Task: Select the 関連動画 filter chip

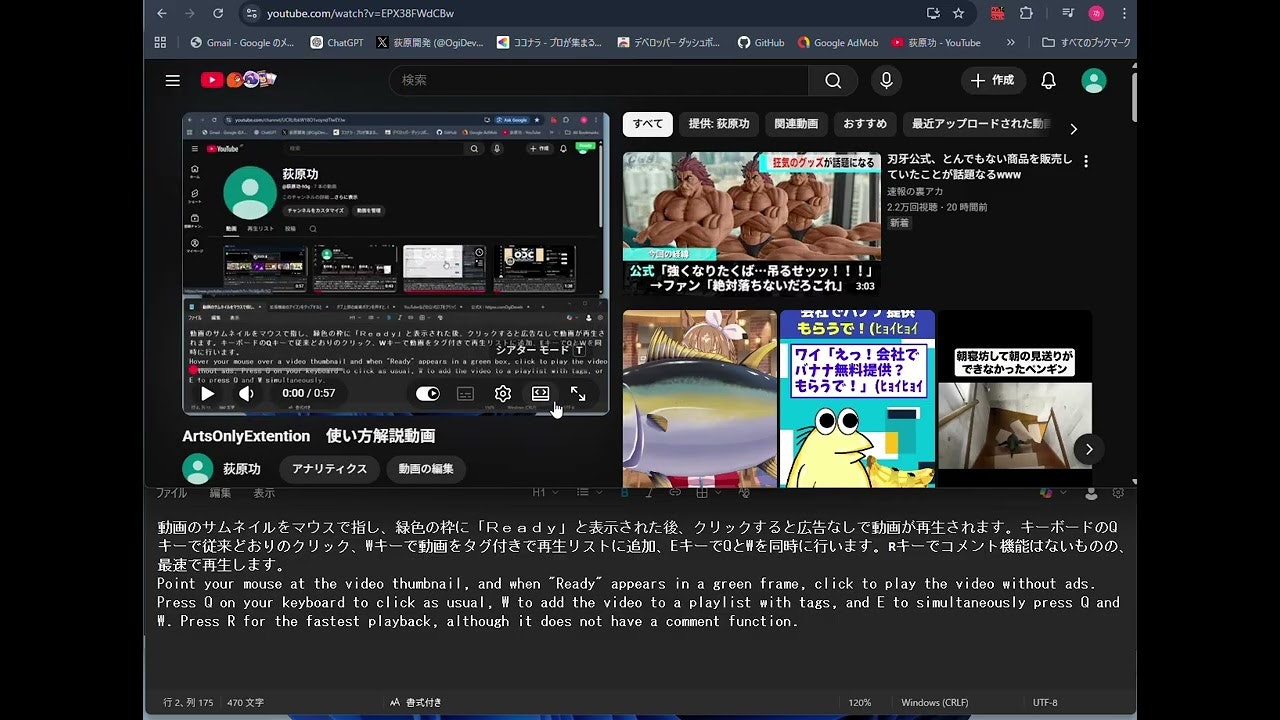Action: [x=796, y=124]
